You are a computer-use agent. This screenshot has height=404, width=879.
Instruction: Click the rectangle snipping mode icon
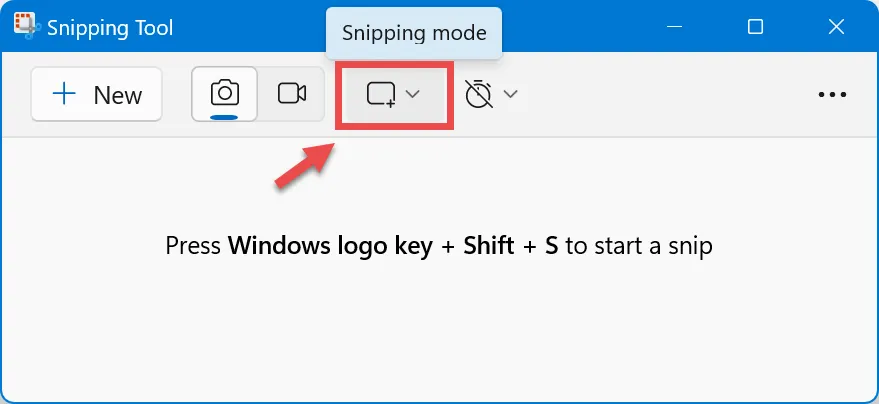pos(381,94)
